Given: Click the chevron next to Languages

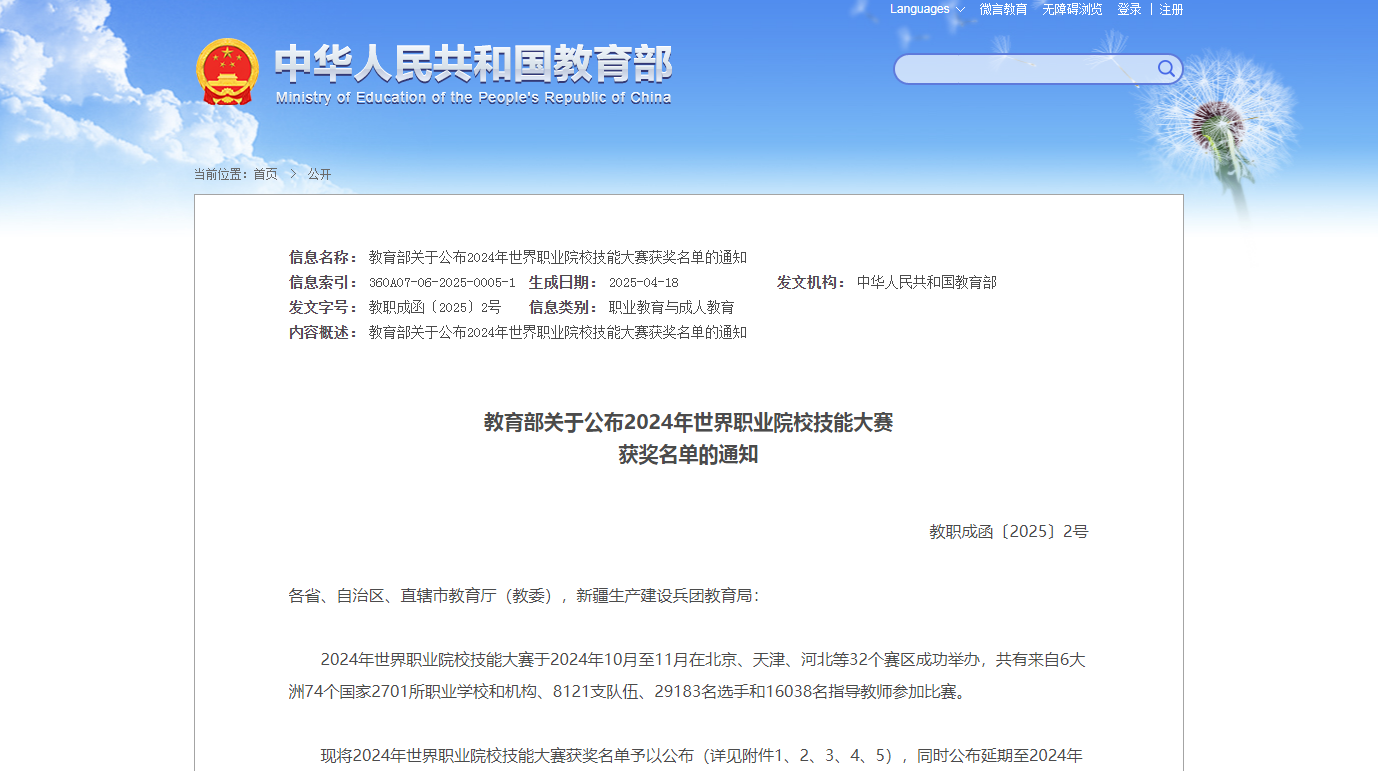Looking at the screenshot, I should (x=961, y=10).
